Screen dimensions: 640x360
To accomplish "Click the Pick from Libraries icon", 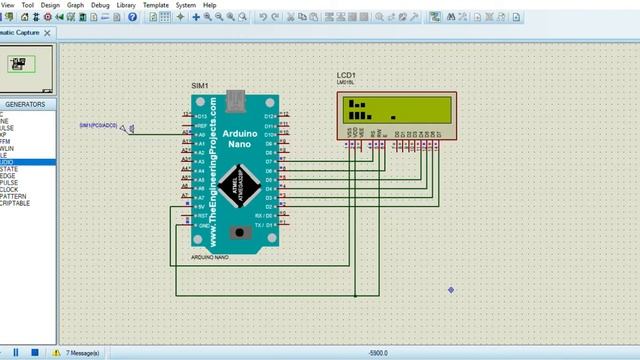I will point(380,17).
